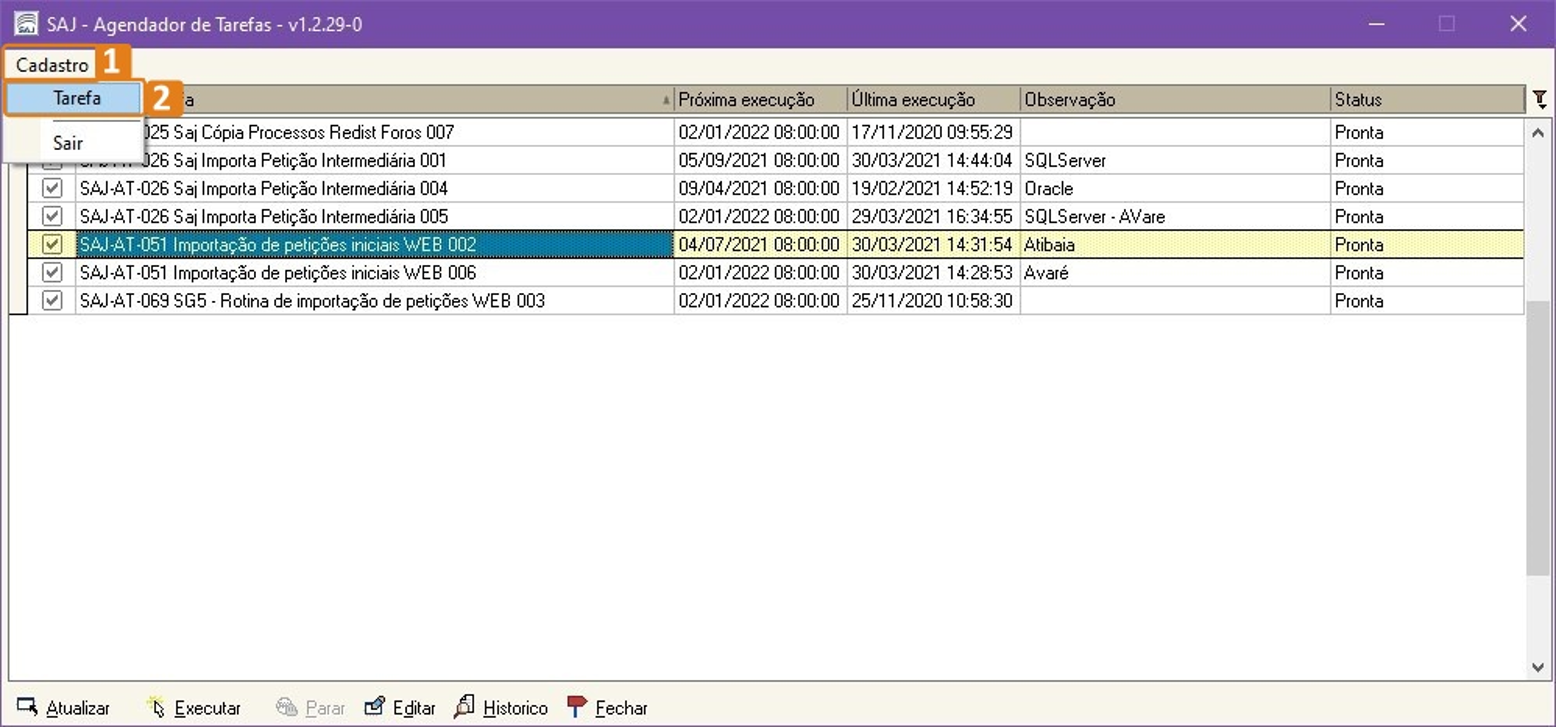Image resolution: width=1556 pixels, height=727 pixels.
Task: Toggle checkbox for Importação de petições iniciais WEB 002
Action: coord(52,244)
